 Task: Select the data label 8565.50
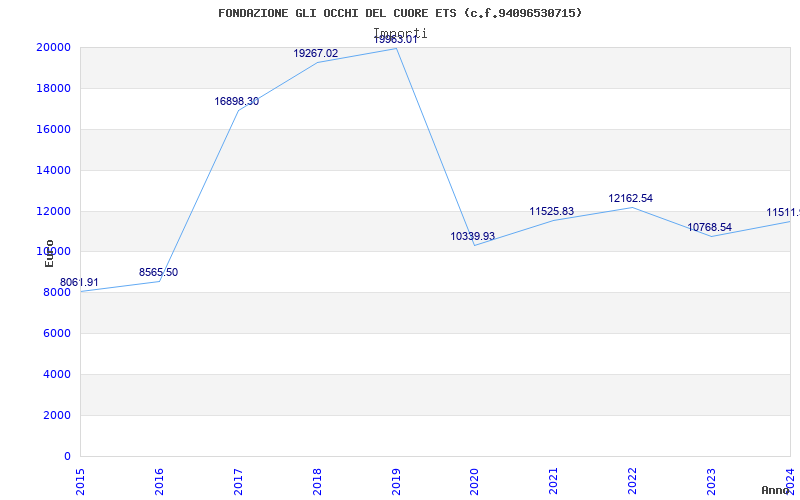158,272
